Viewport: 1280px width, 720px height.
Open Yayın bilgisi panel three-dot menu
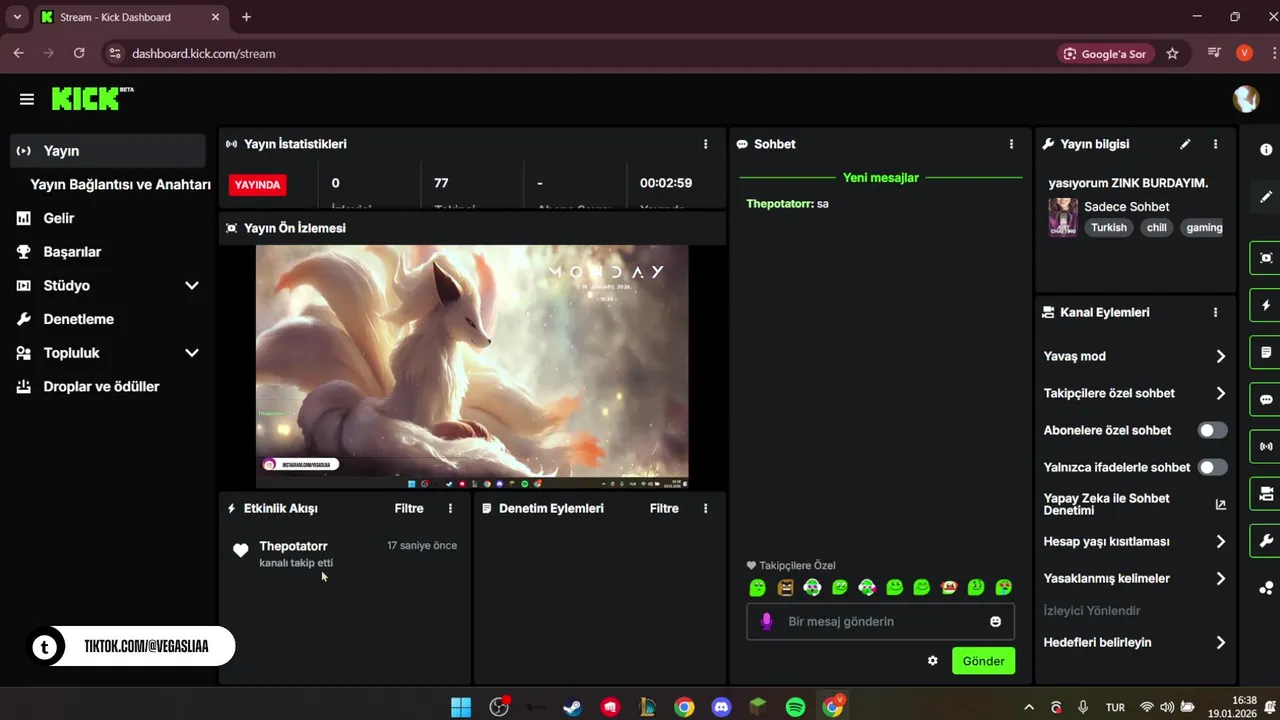pyautogui.click(x=1215, y=144)
